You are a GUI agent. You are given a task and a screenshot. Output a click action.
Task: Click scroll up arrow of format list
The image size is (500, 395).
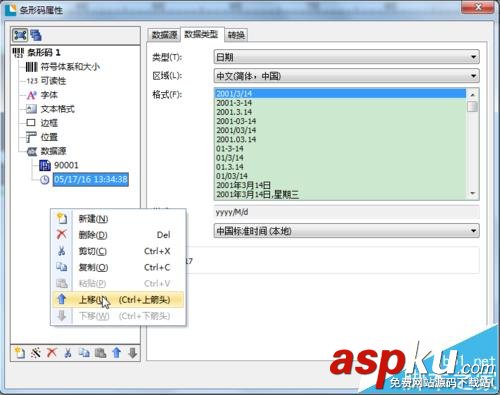pyautogui.click(x=472, y=95)
